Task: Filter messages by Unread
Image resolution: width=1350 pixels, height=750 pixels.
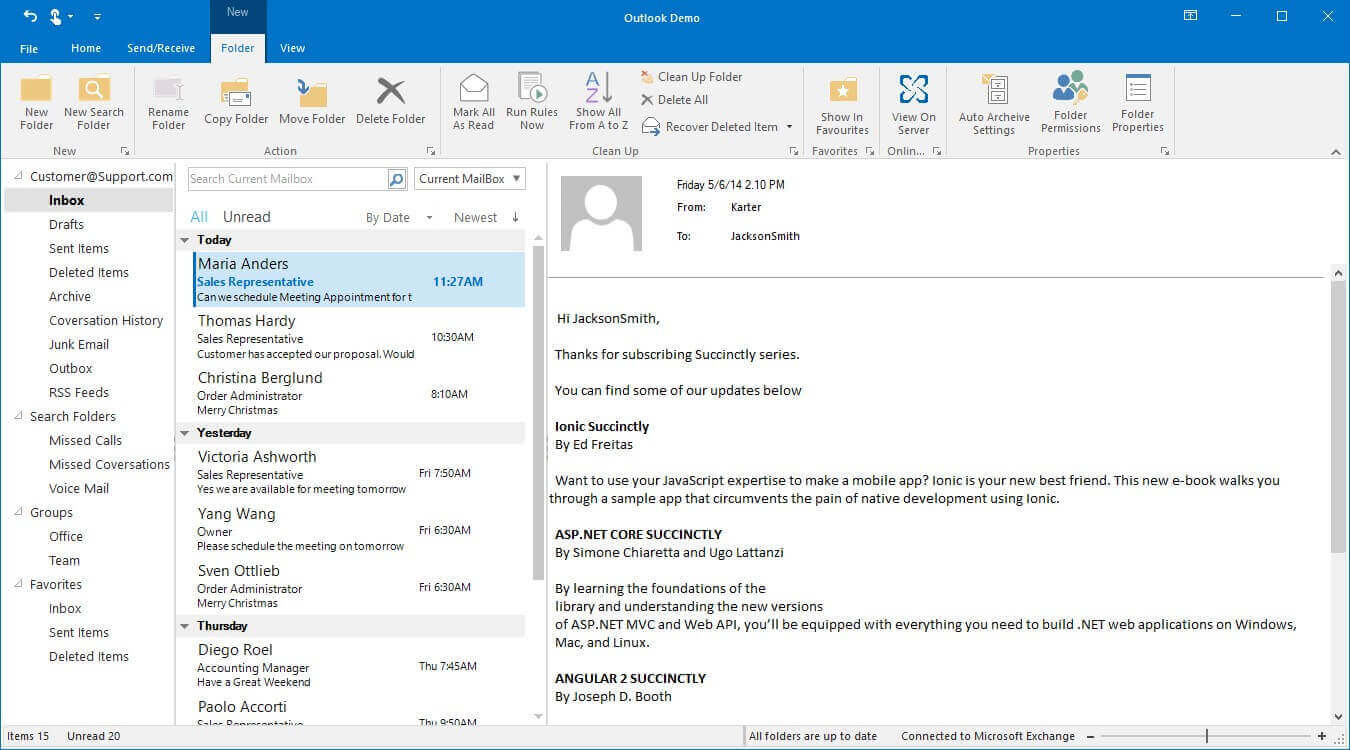Action: tap(247, 217)
